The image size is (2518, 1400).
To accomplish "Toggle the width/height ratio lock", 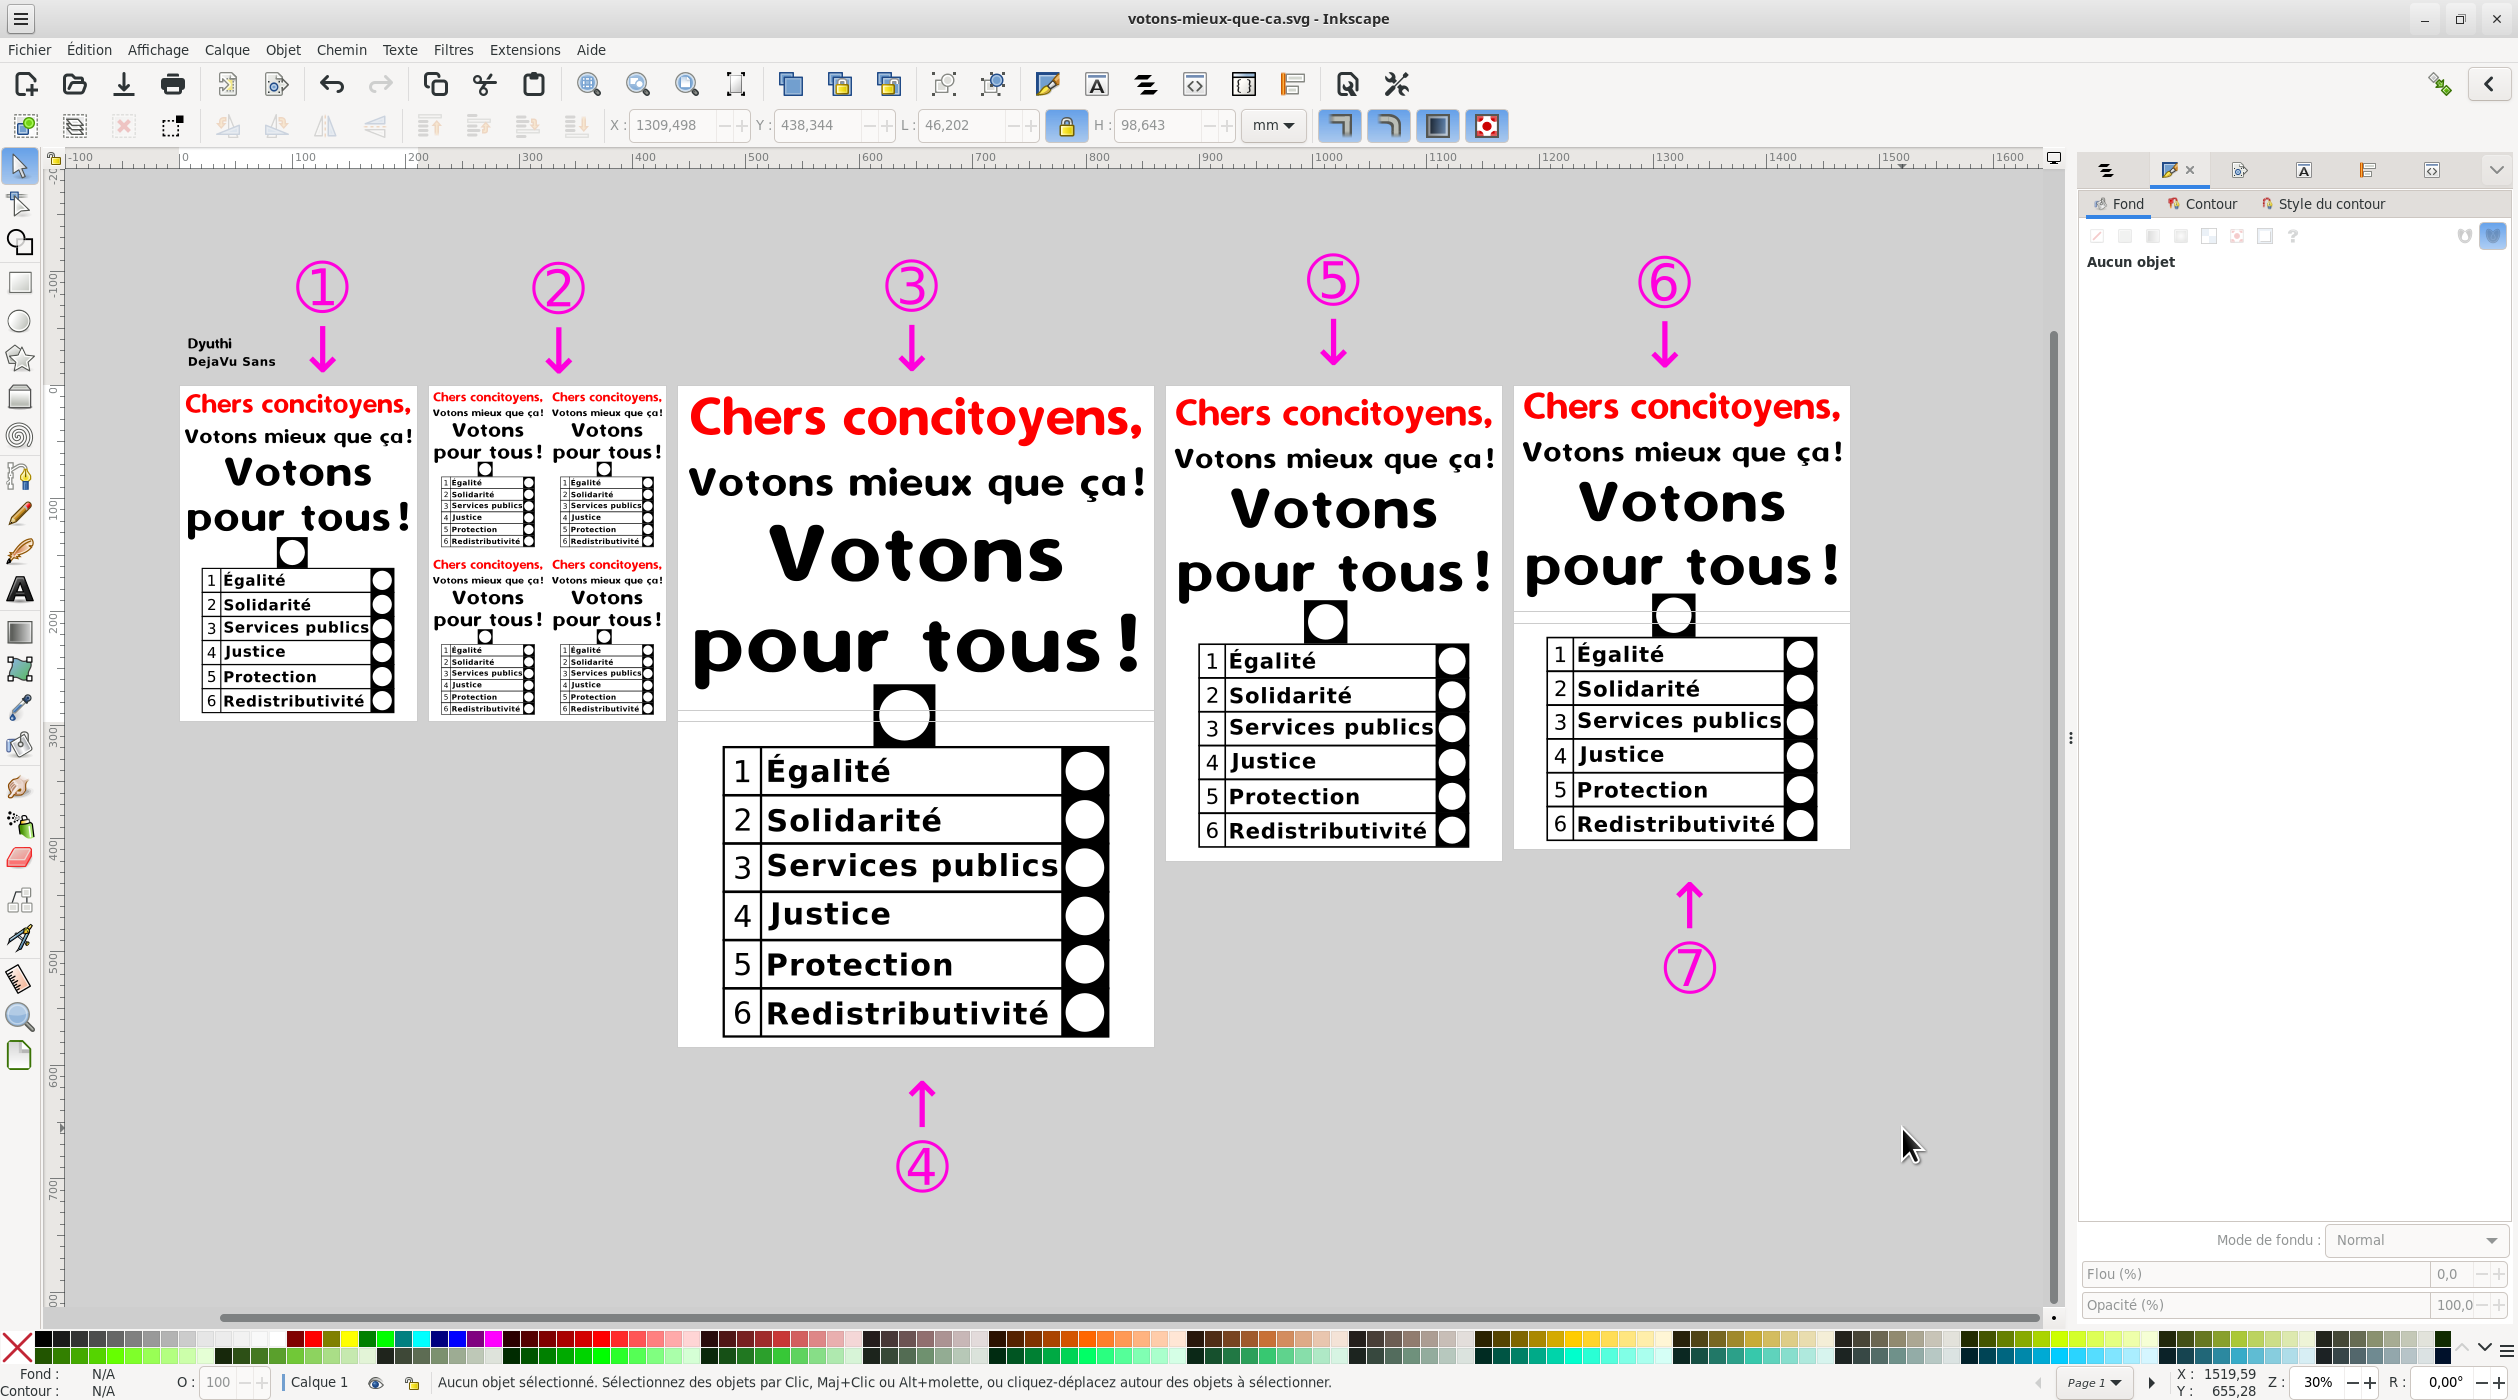I will coord(1066,126).
